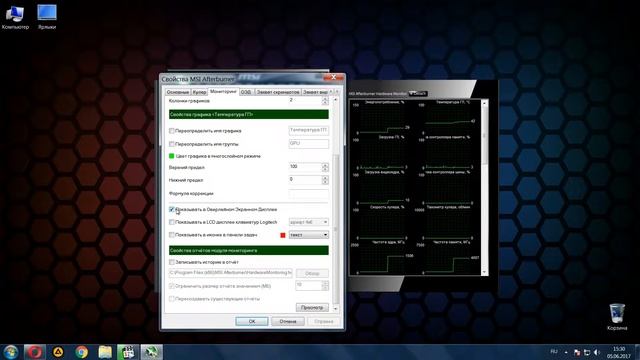
Task: Open the текст tray icon type dropdown
Action: pyautogui.click(x=309, y=235)
